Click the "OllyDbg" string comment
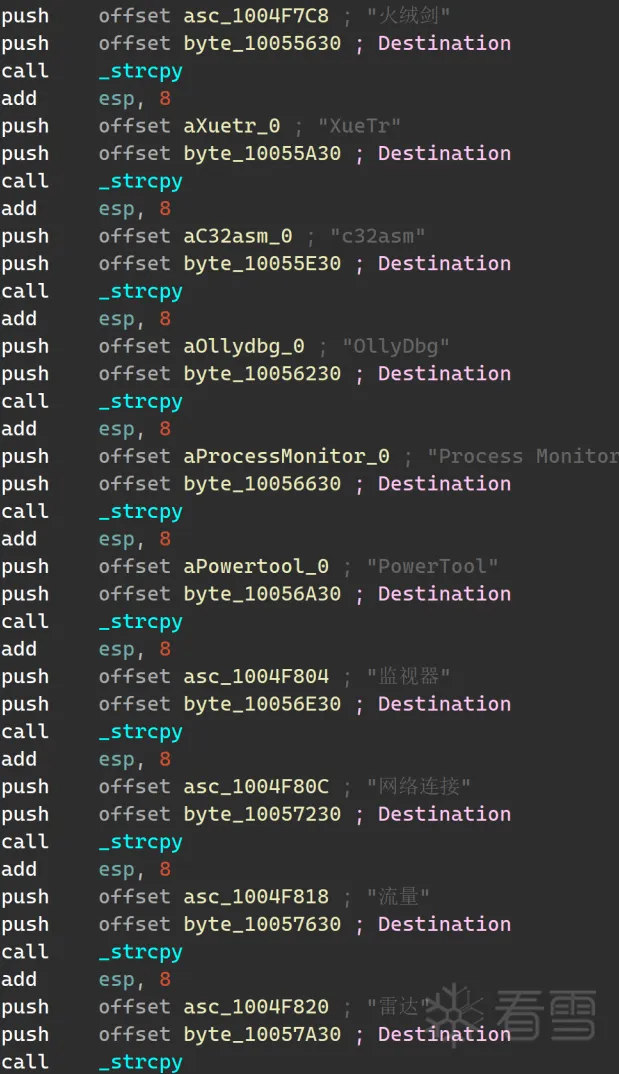Viewport: 619px width, 1074px height. (396, 347)
